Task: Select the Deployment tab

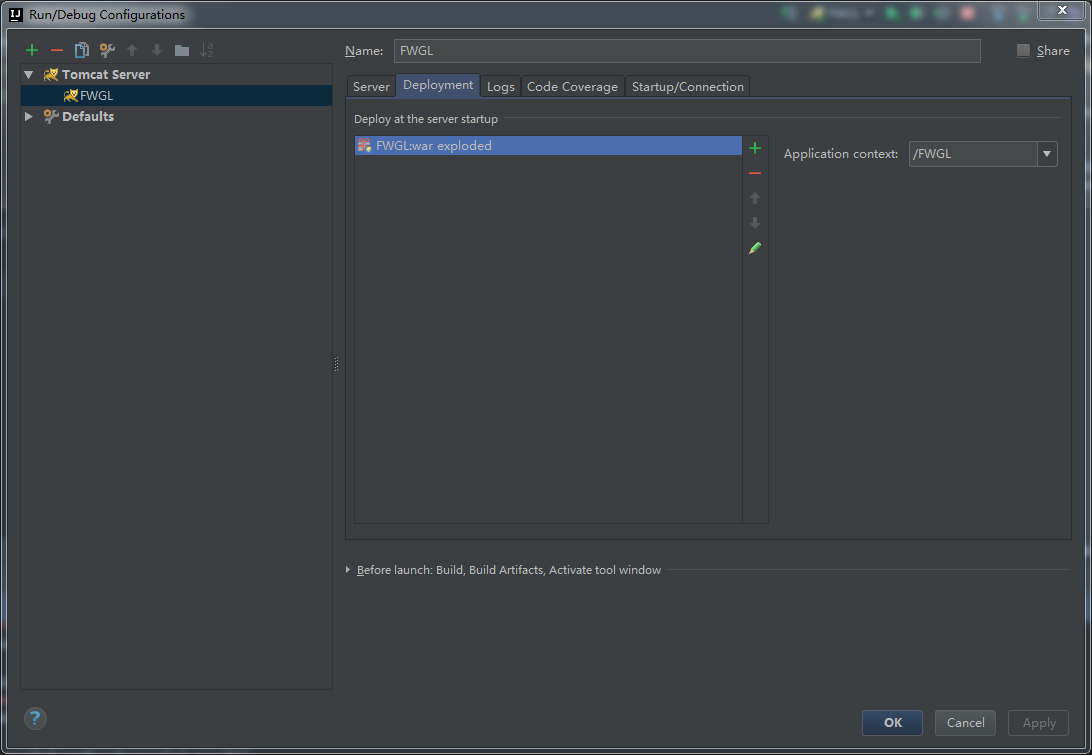Action: [x=438, y=85]
